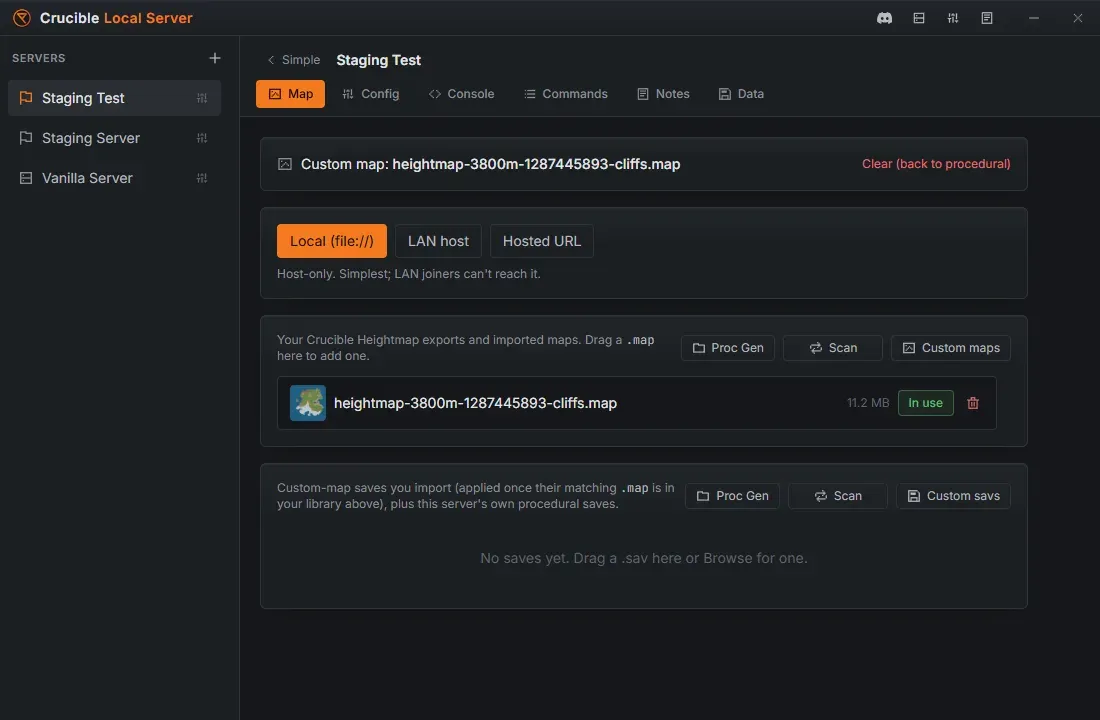Delete heightmap-3800m map with trash icon
The width and height of the screenshot is (1100, 720).
click(972, 403)
